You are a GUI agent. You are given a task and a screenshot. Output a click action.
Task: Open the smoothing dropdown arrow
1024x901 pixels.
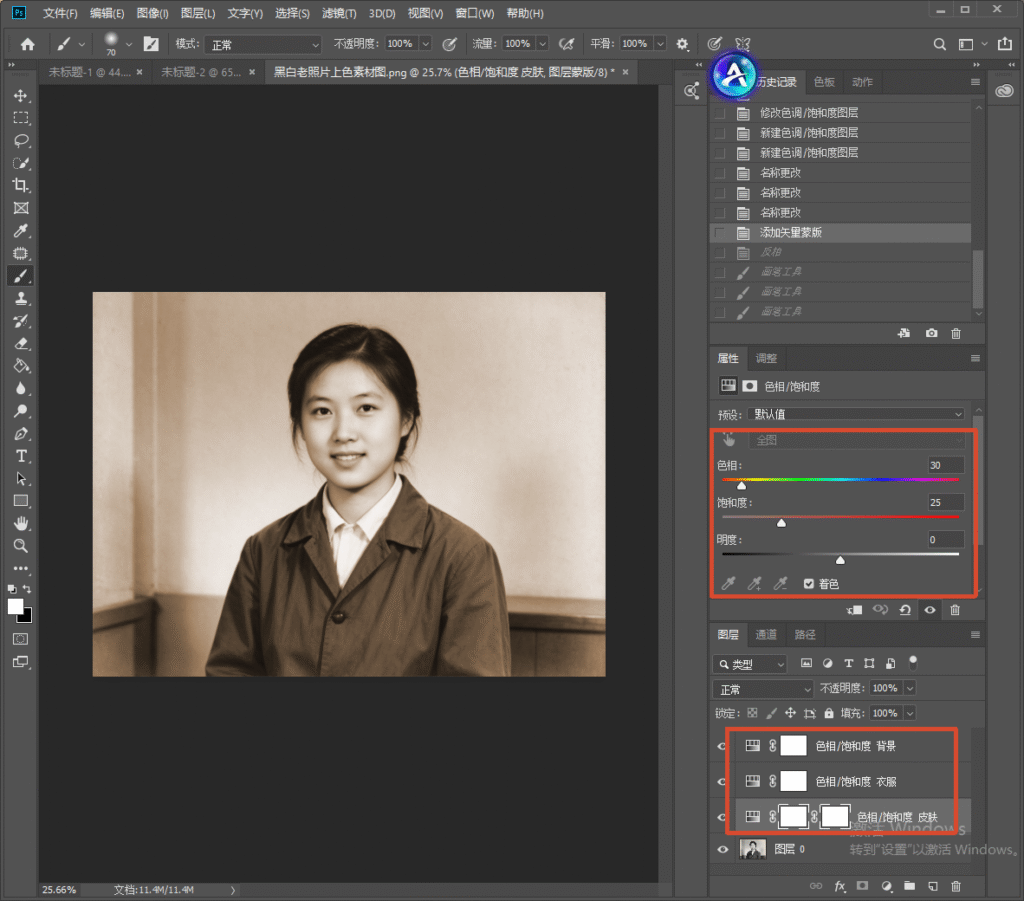click(x=660, y=44)
